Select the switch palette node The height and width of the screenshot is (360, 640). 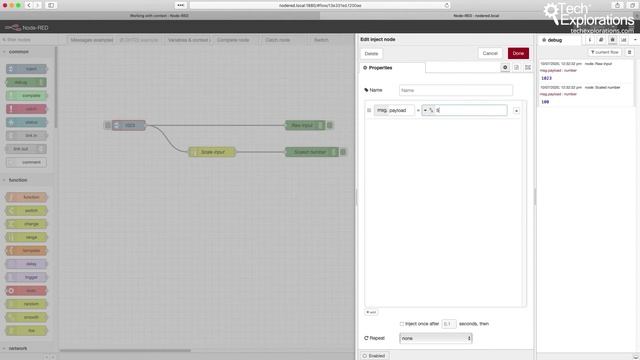(x=27, y=211)
